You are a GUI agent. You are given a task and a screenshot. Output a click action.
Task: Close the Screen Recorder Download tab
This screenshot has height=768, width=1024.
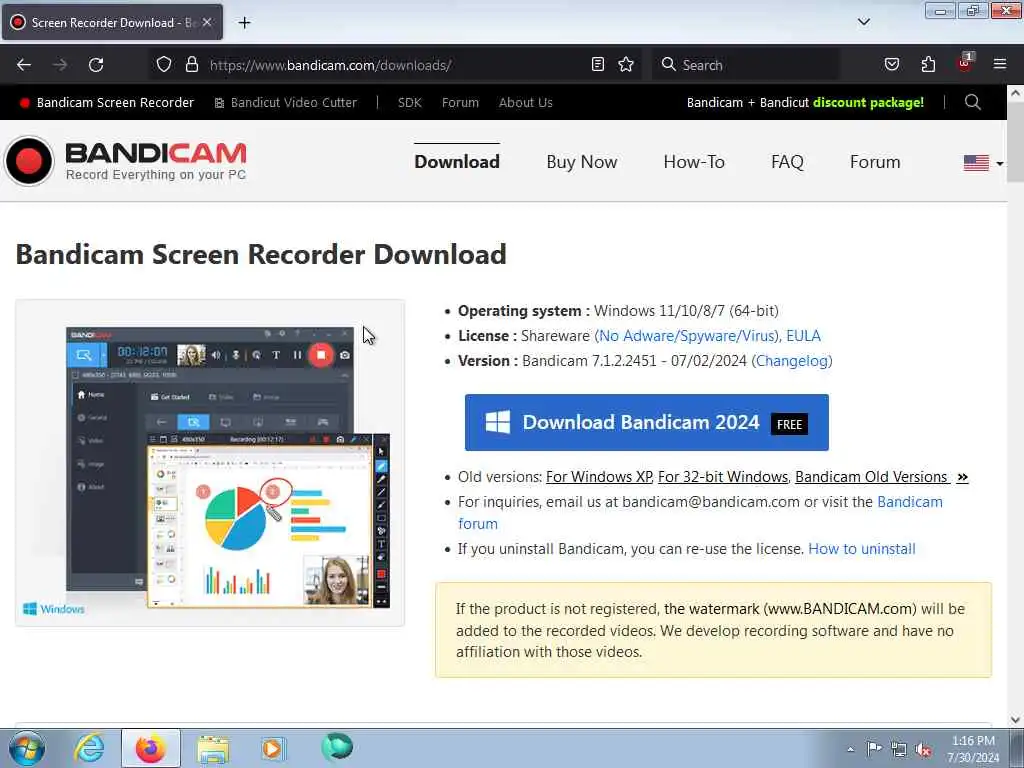click(x=206, y=22)
